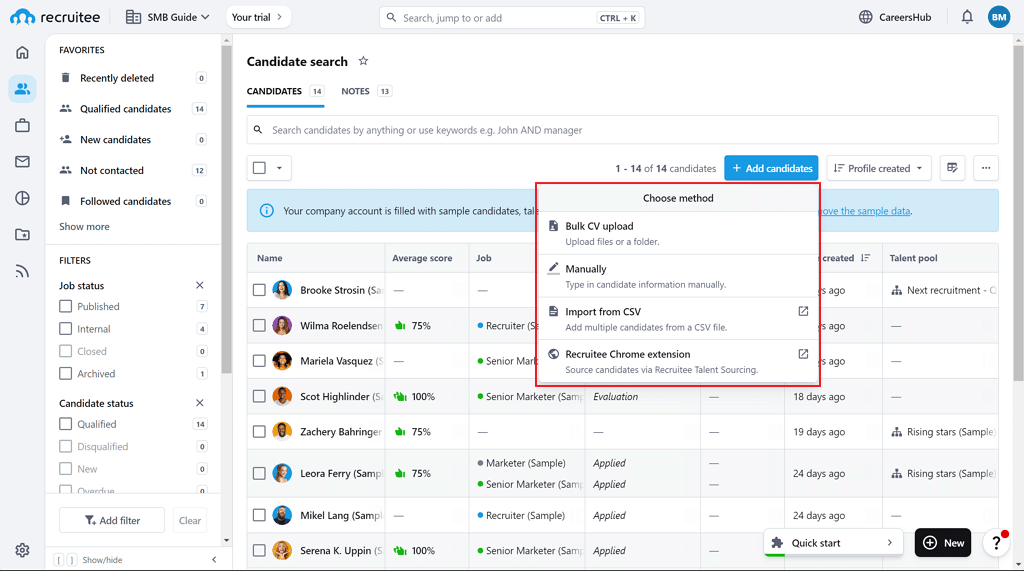Open the Mailbox envelope icon in sidebar
Screen dimensions: 1024x571
[x=22, y=162]
